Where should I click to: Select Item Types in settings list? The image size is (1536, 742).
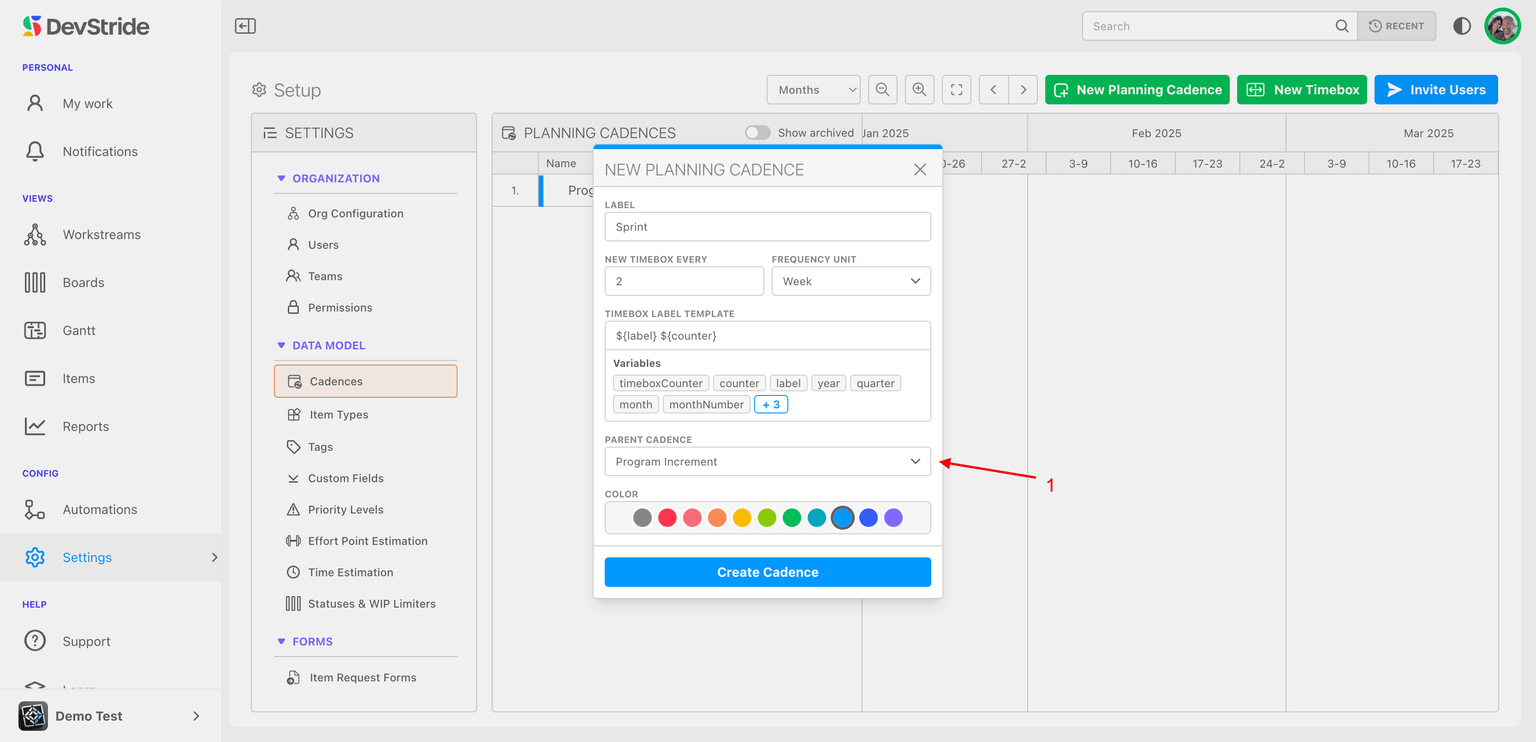338,414
